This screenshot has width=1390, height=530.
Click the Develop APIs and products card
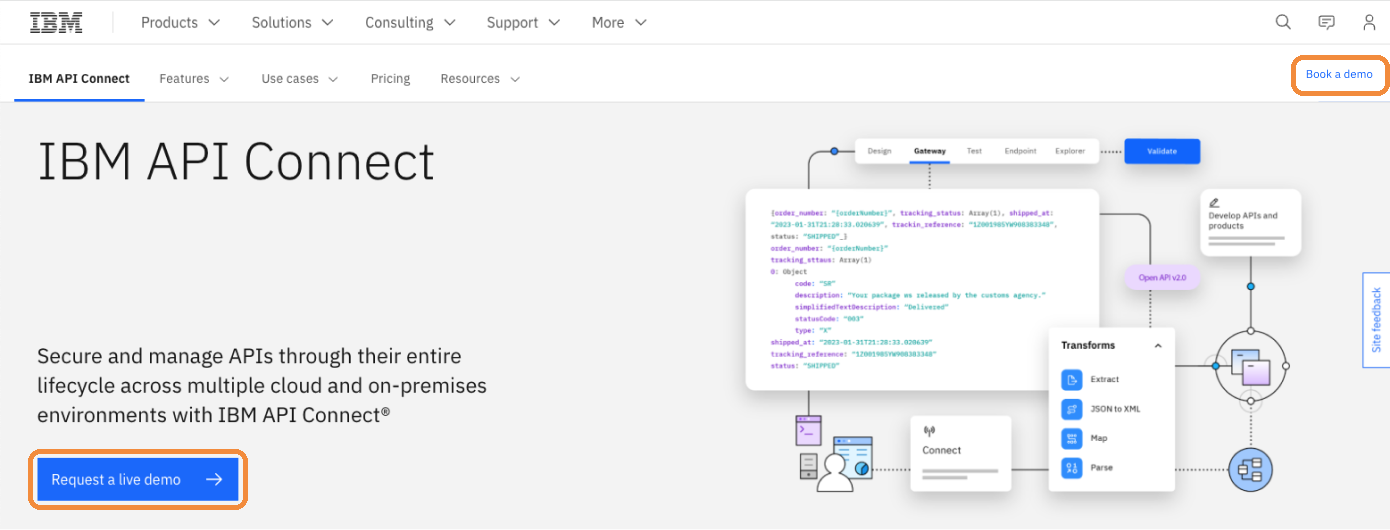click(1251, 221)
